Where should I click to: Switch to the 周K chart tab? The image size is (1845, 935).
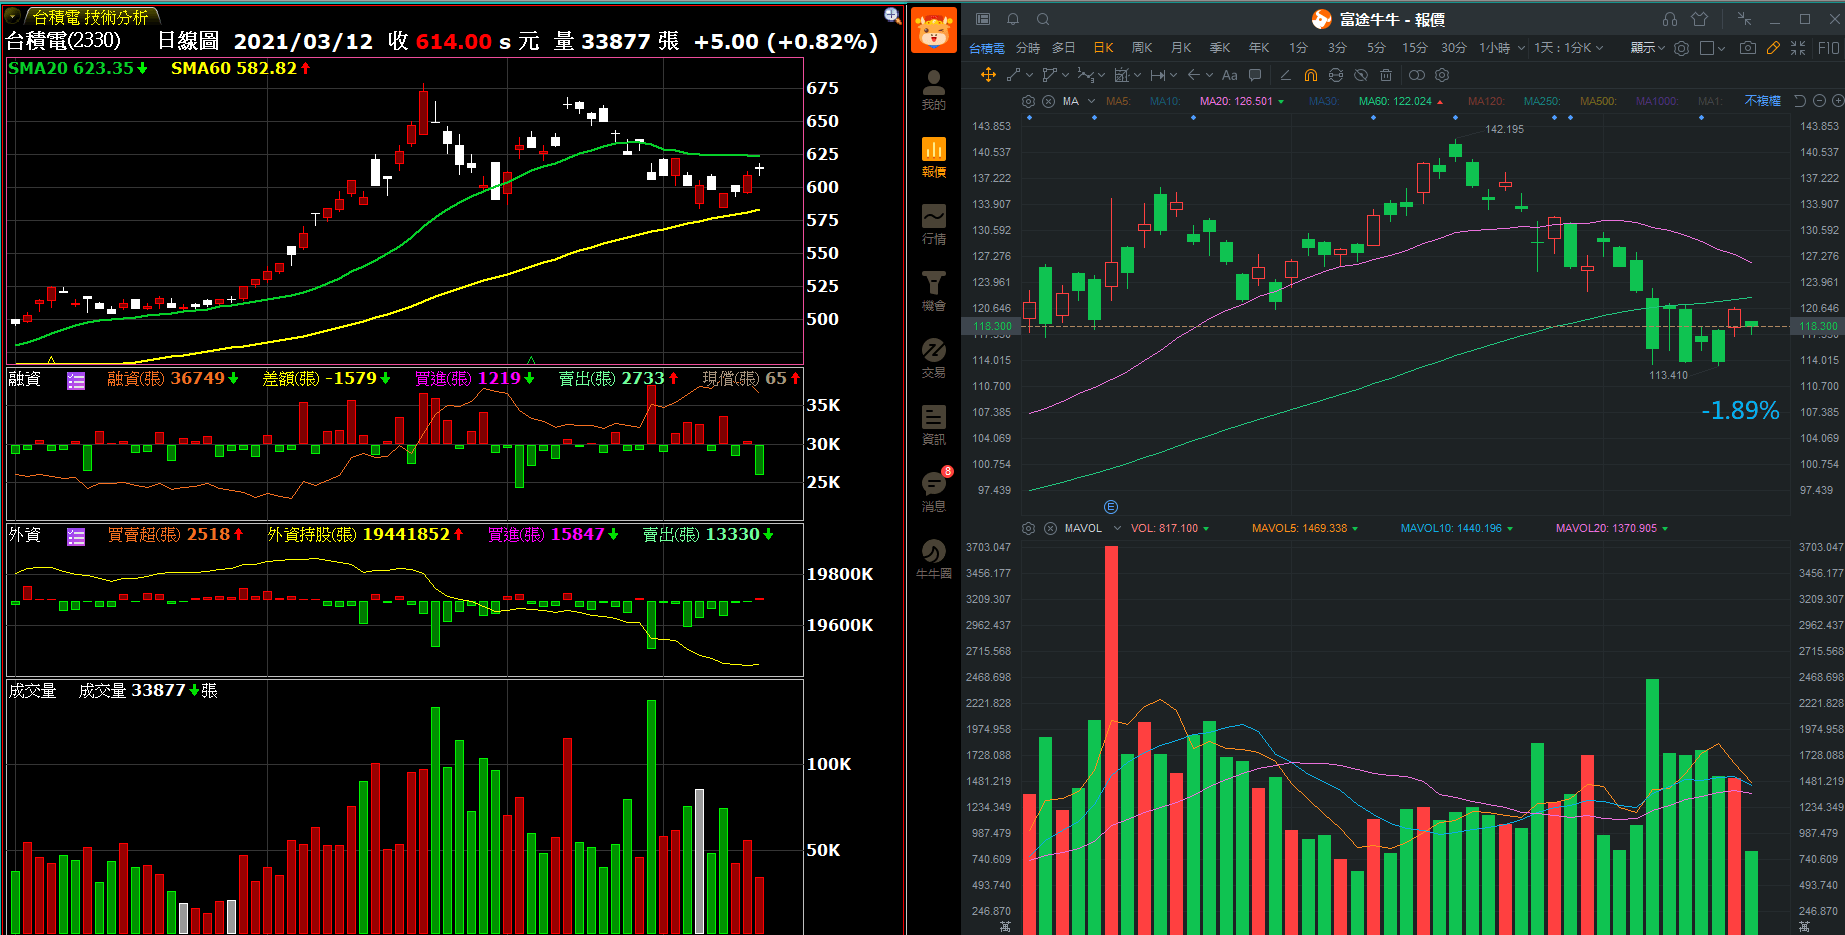pyautogui.click(x=1142, y=48)
